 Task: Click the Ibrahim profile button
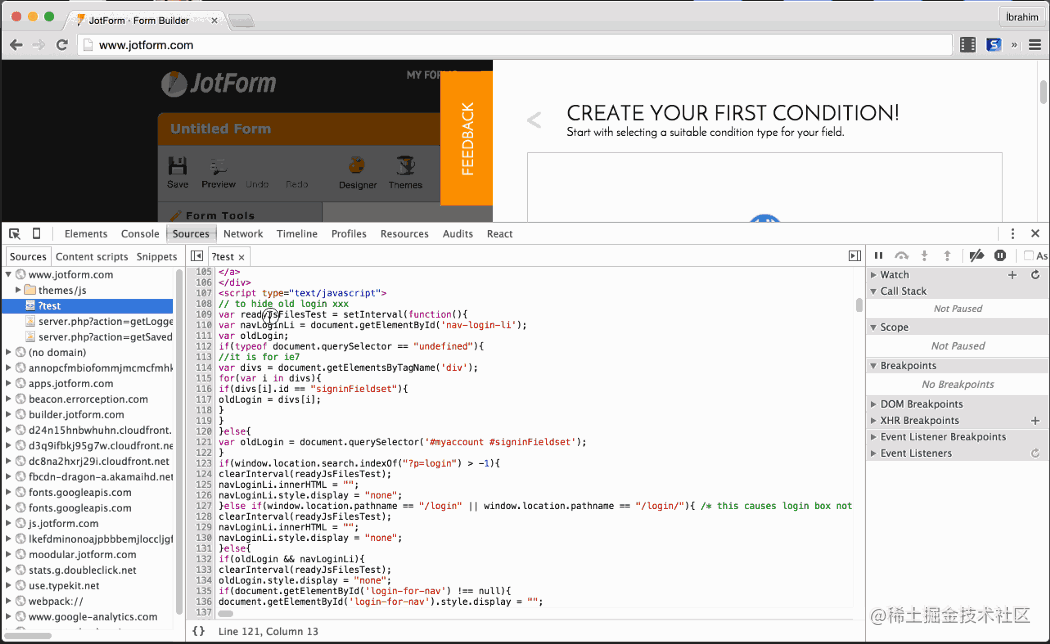point(1022,17)
